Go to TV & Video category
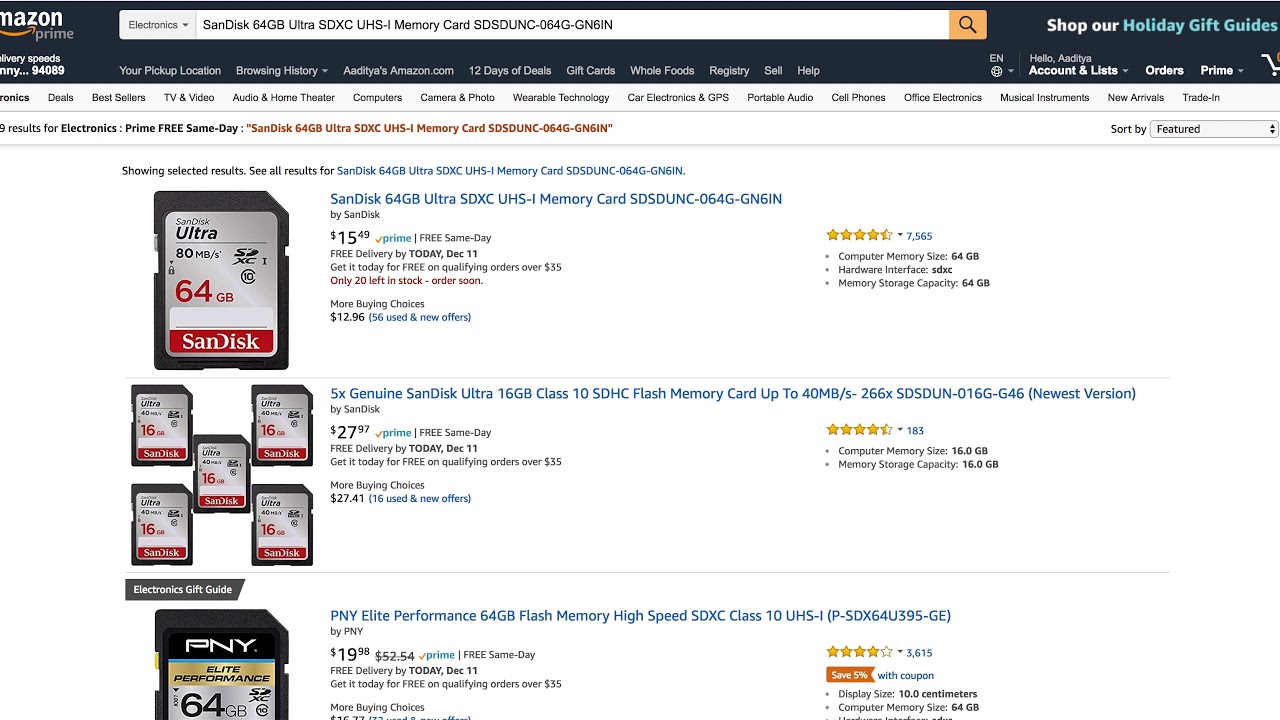Image resolution: width=1280 pixels, height=720 pixels. click(x=189, y=98)
